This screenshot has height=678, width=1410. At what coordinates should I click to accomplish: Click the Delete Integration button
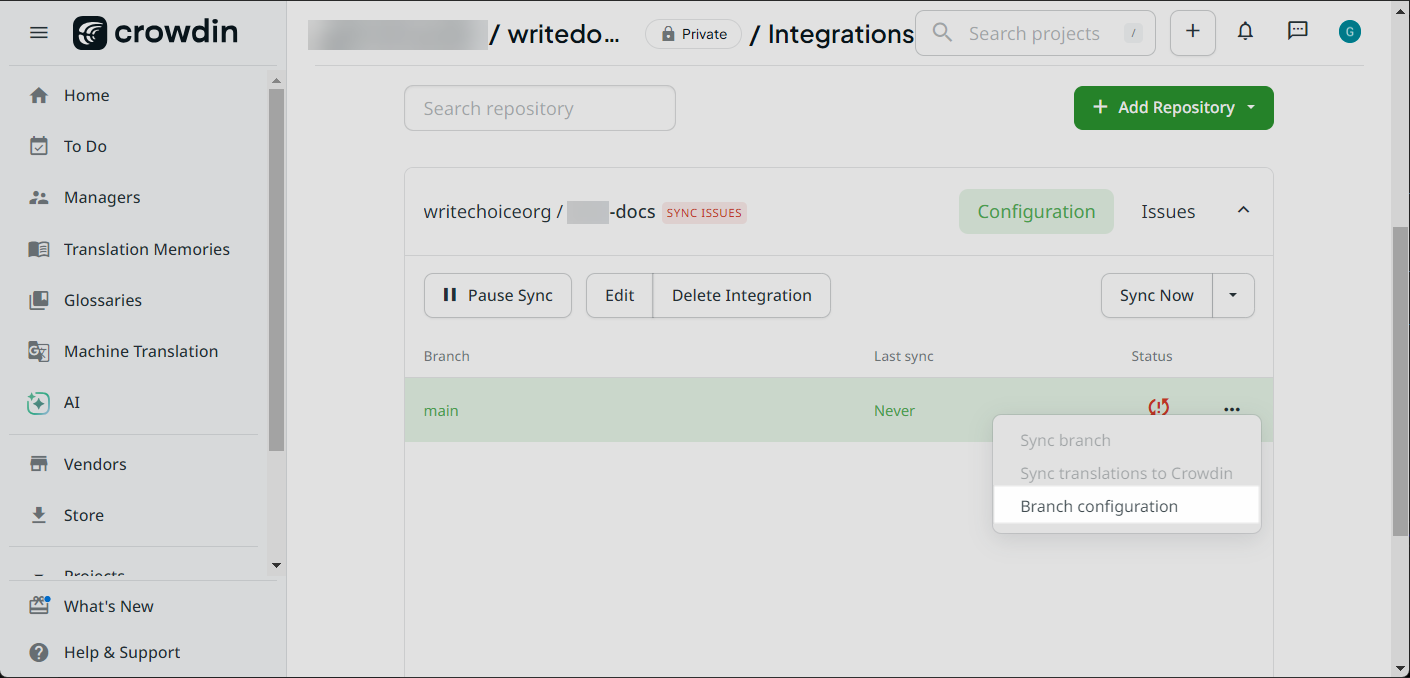(741, 296)
